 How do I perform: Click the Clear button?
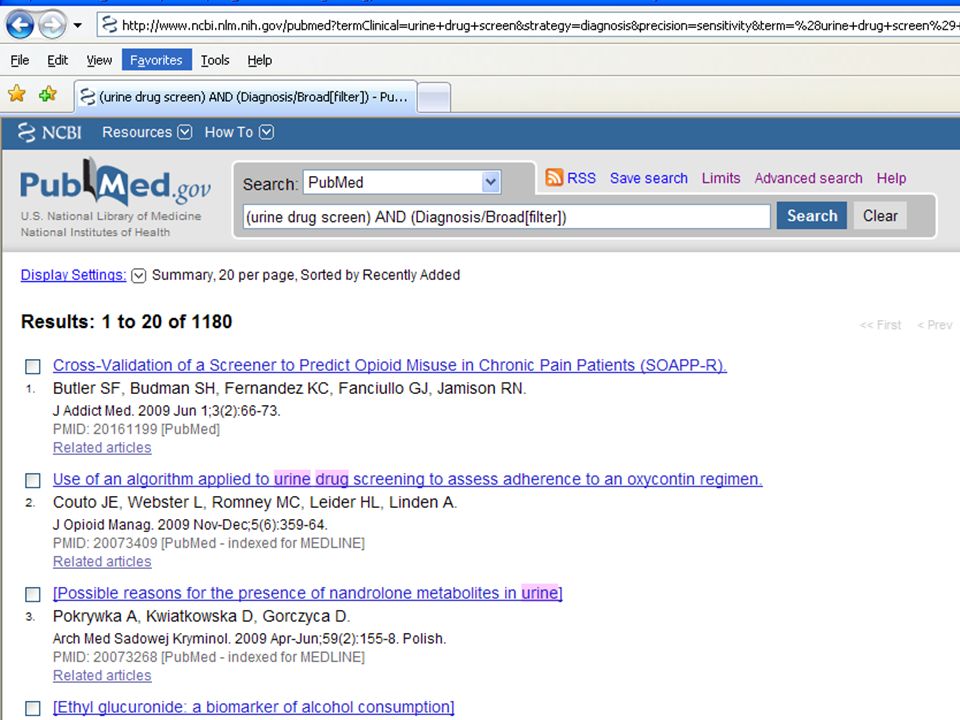[880, 216]
